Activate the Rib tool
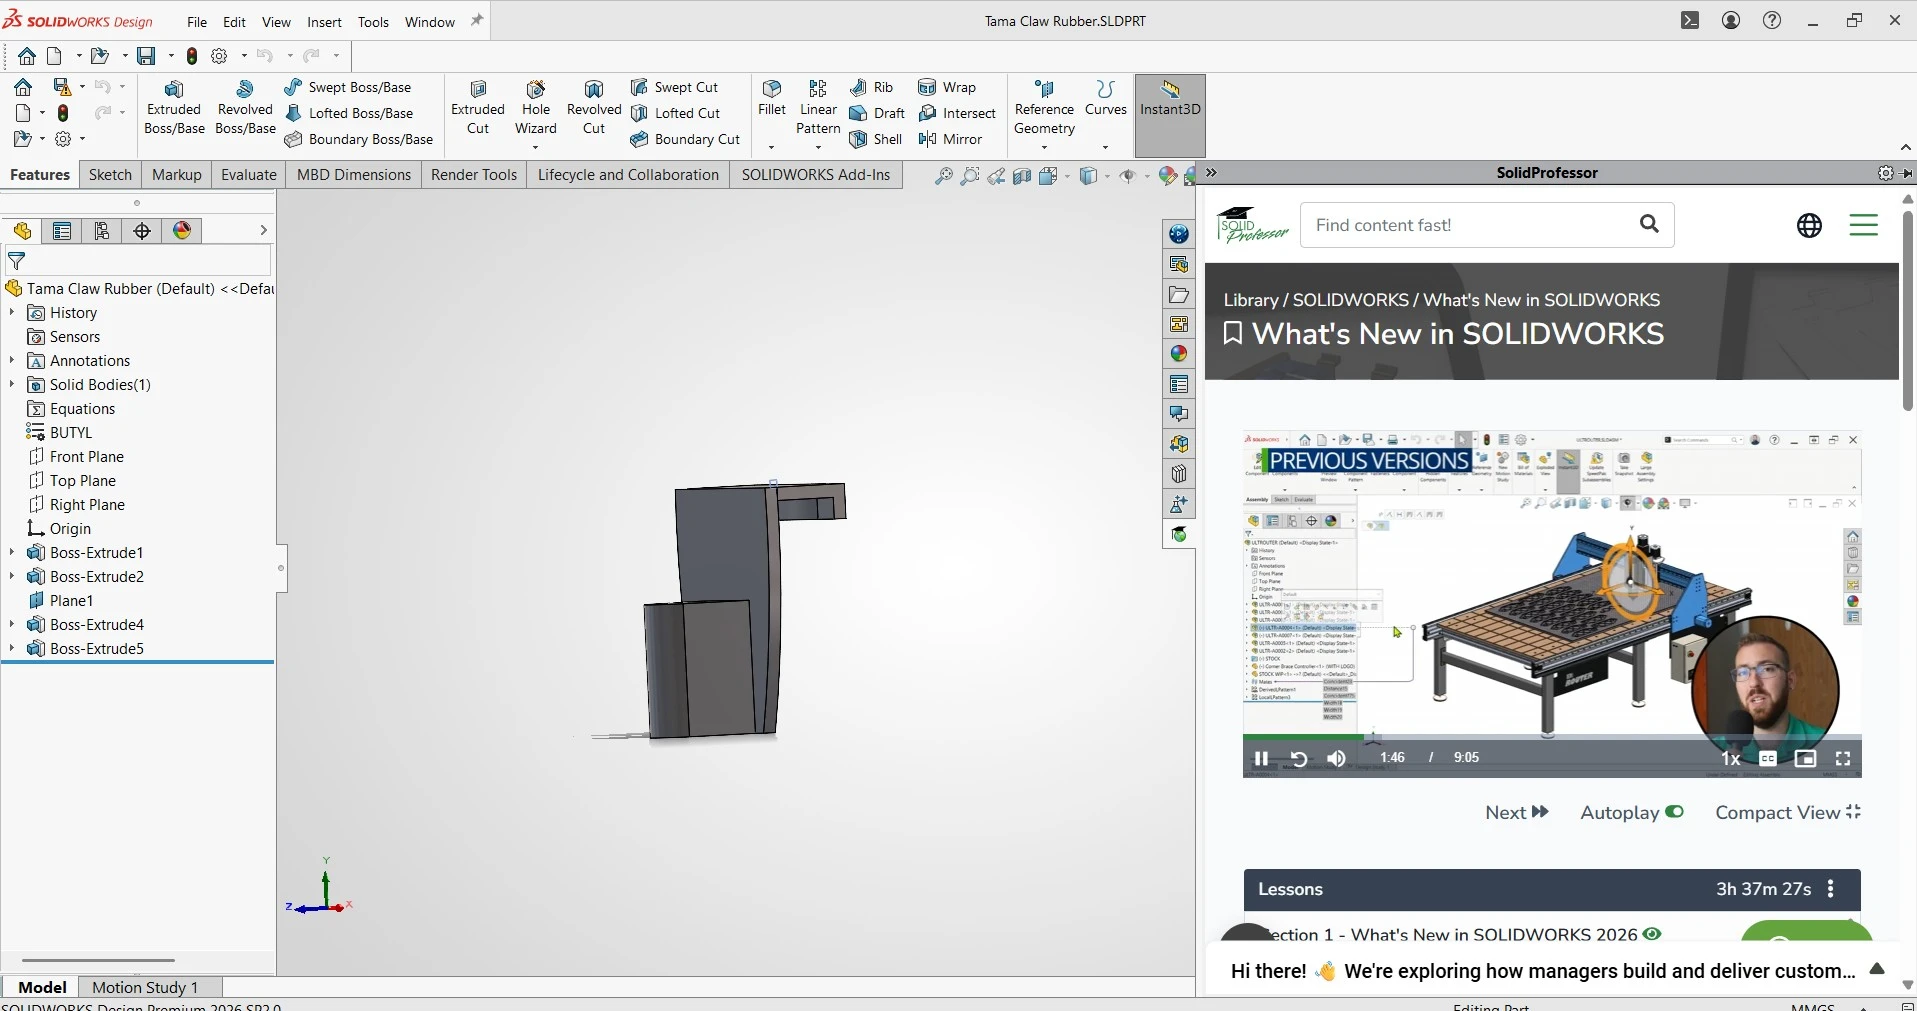 point(871,87)
